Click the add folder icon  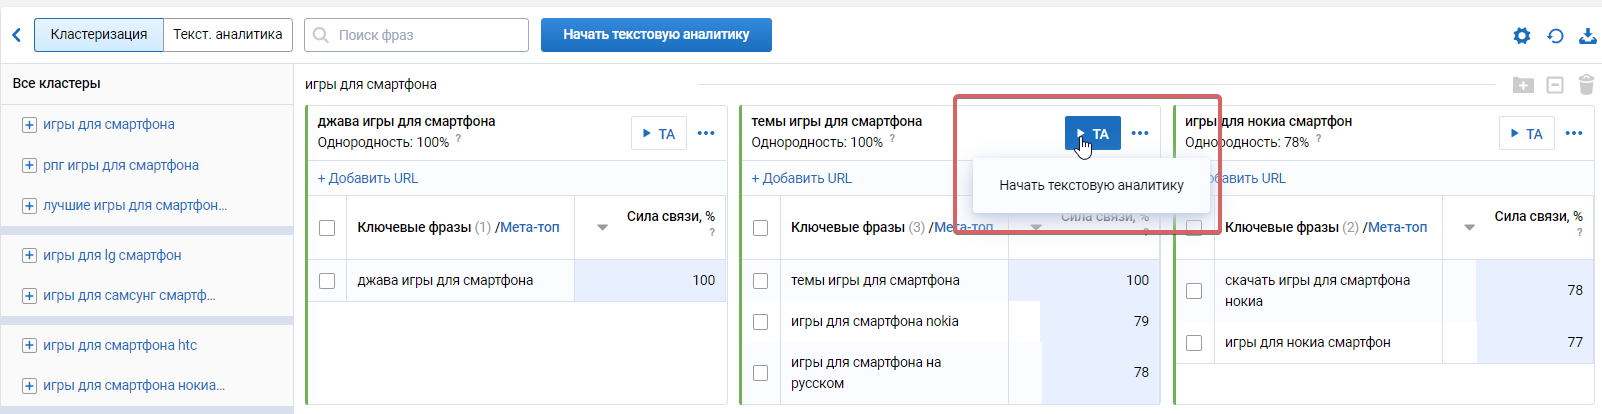point(1522,85)
